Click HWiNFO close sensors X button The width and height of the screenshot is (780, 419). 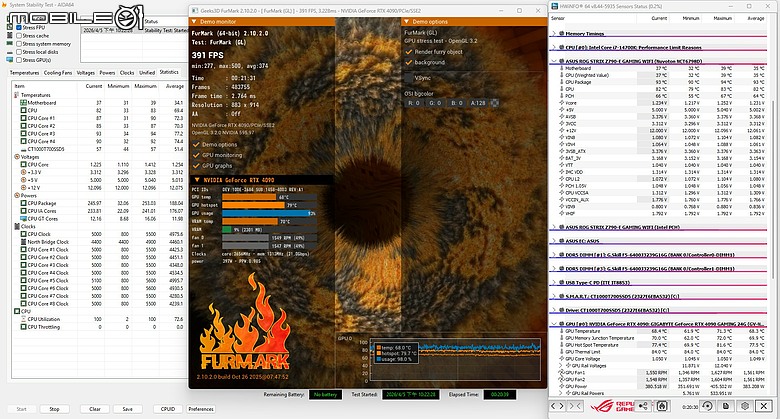pyautogui.click(x=764, y=406)
